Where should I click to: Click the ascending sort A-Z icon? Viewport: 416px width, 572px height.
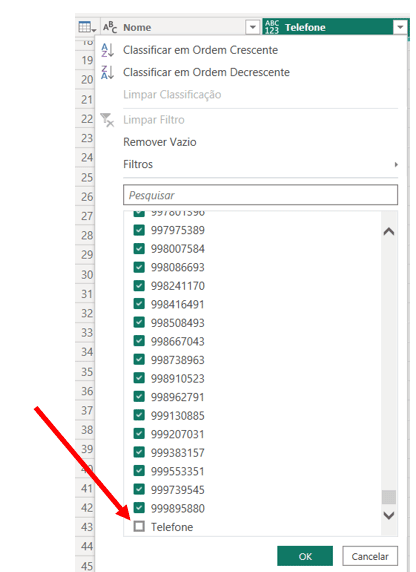point(107,50)
